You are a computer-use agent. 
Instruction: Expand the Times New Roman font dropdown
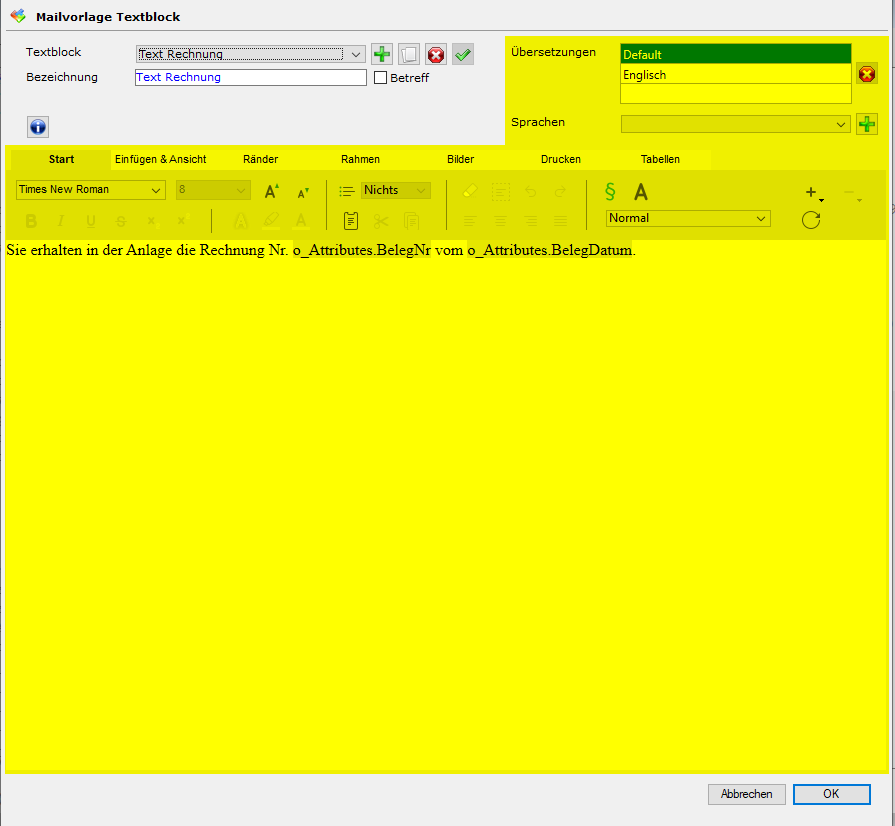click(x=156, y=190)
